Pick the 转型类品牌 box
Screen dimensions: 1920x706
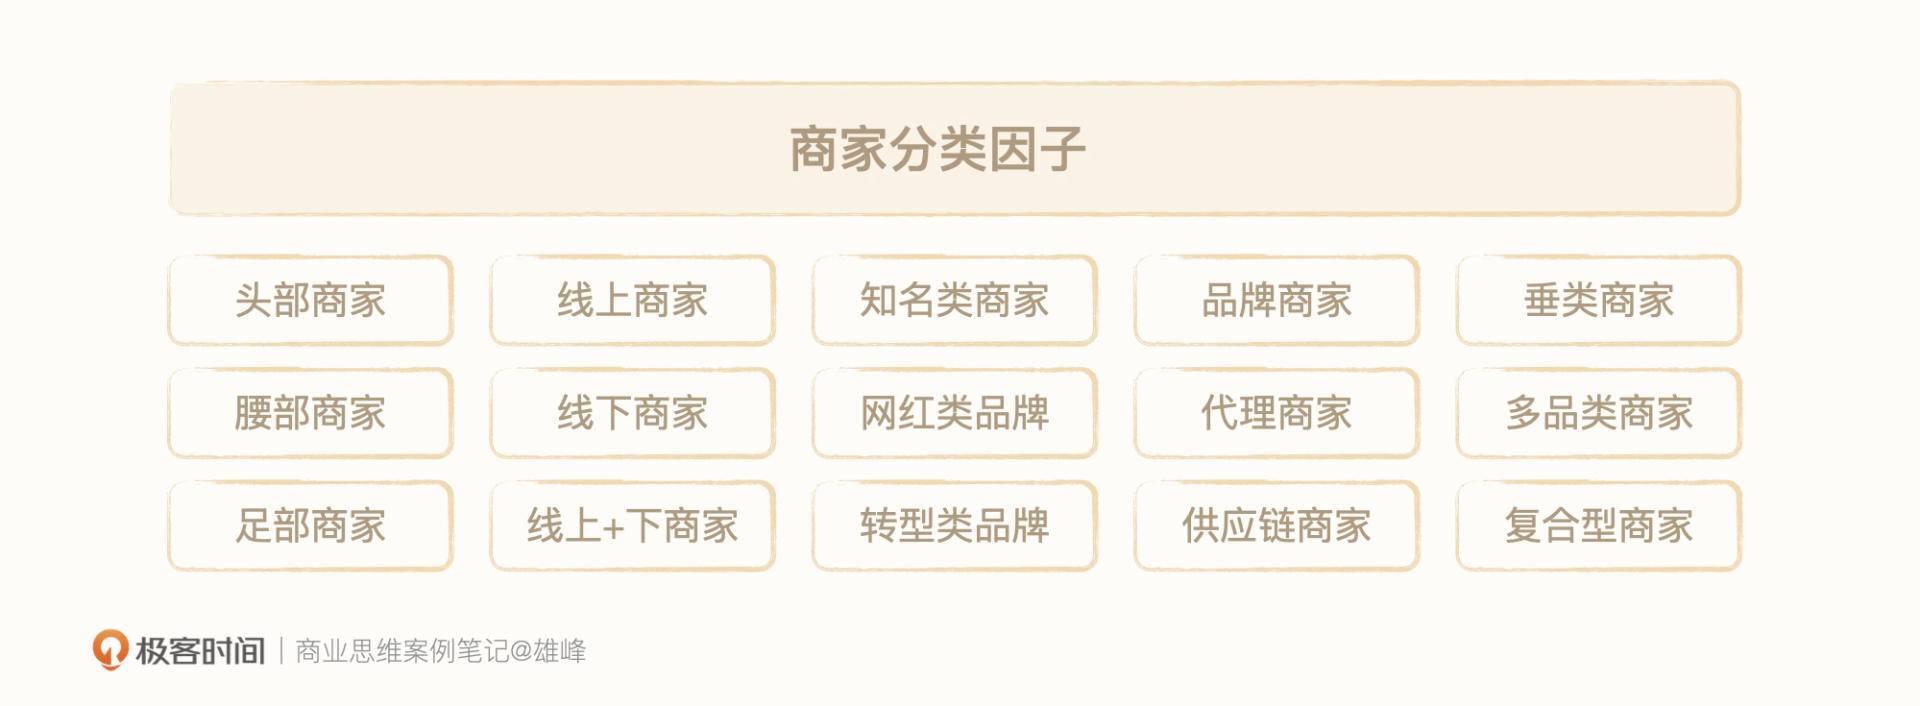pyautogui.click(x=954, y=526)
